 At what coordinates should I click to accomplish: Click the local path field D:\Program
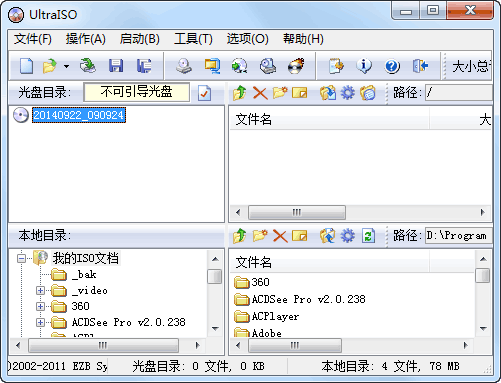click(x=459, y=236)
